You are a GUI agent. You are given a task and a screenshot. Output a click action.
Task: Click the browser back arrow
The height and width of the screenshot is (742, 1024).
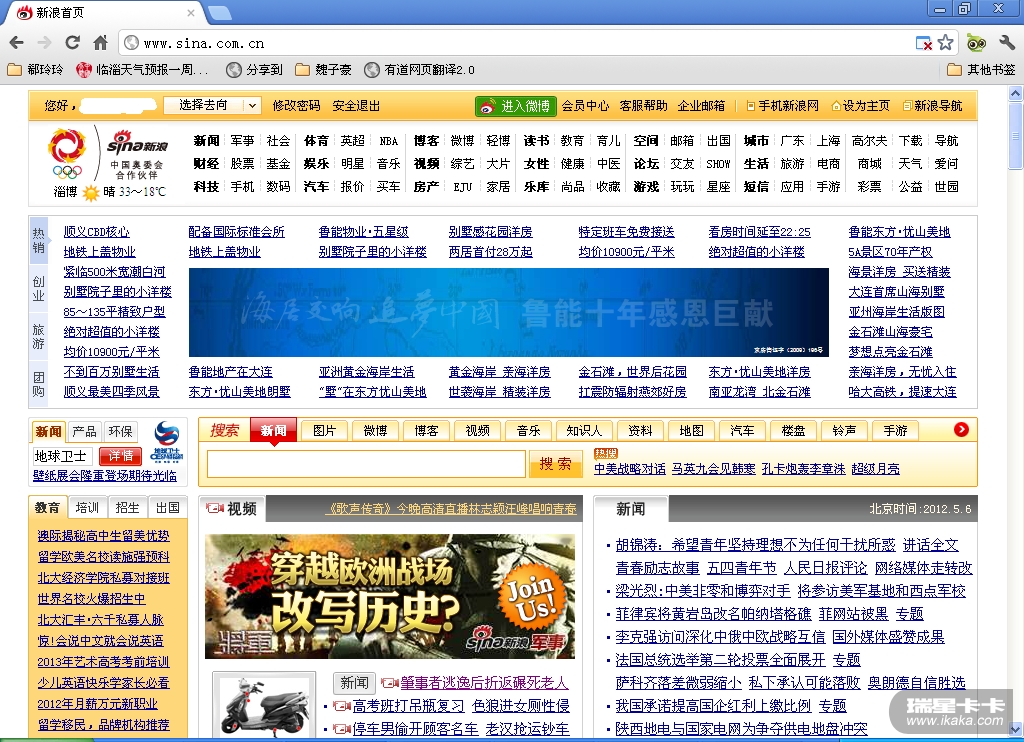pyautogui.click(x=17, y=43)
